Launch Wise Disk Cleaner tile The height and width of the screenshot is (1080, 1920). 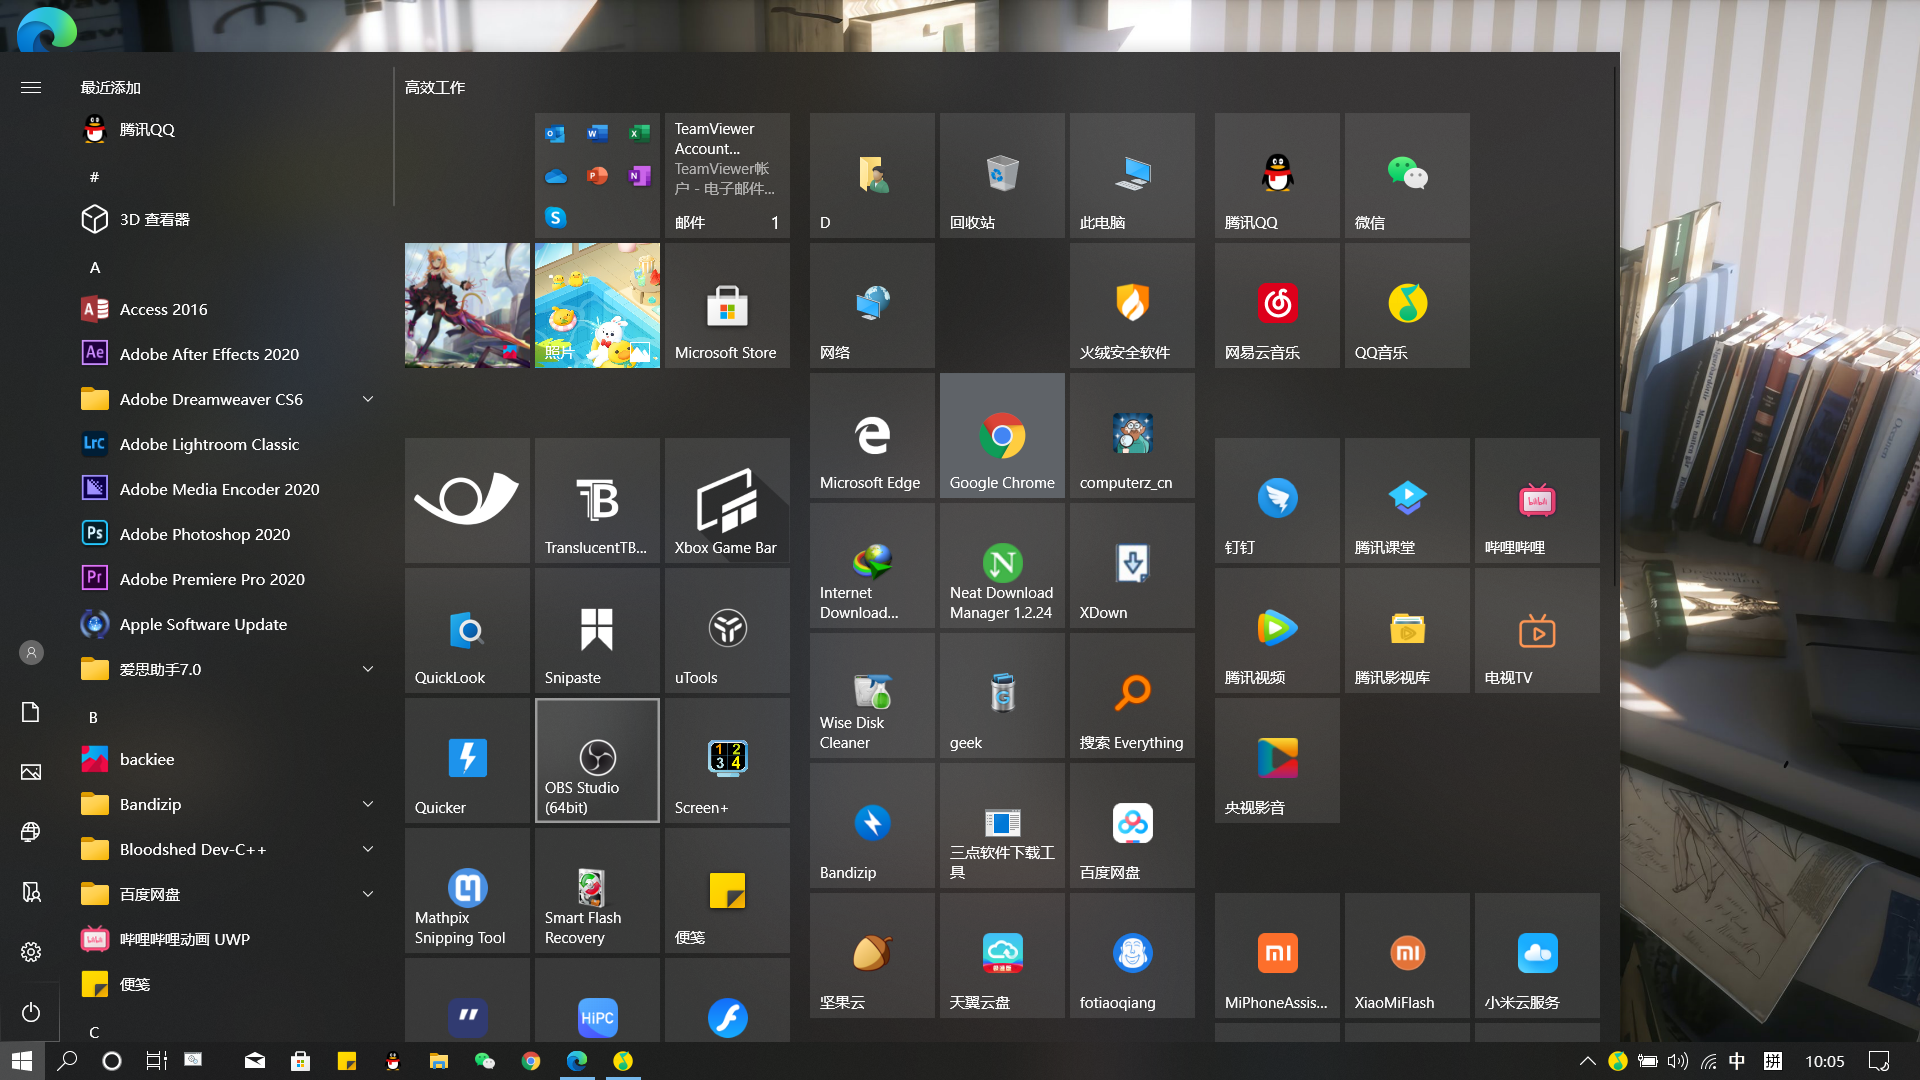pos(872,695)
